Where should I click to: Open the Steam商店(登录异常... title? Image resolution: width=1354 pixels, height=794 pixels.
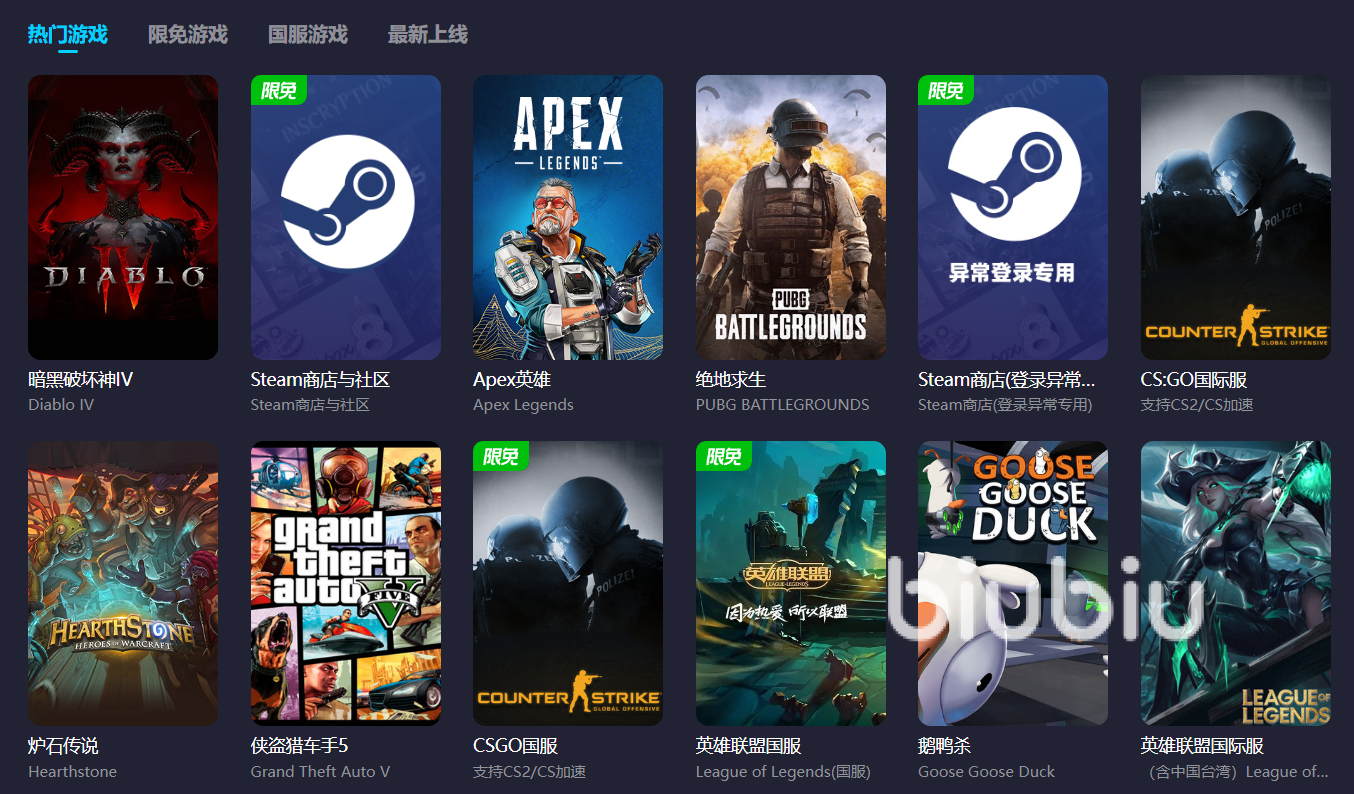click(1007, 380)
